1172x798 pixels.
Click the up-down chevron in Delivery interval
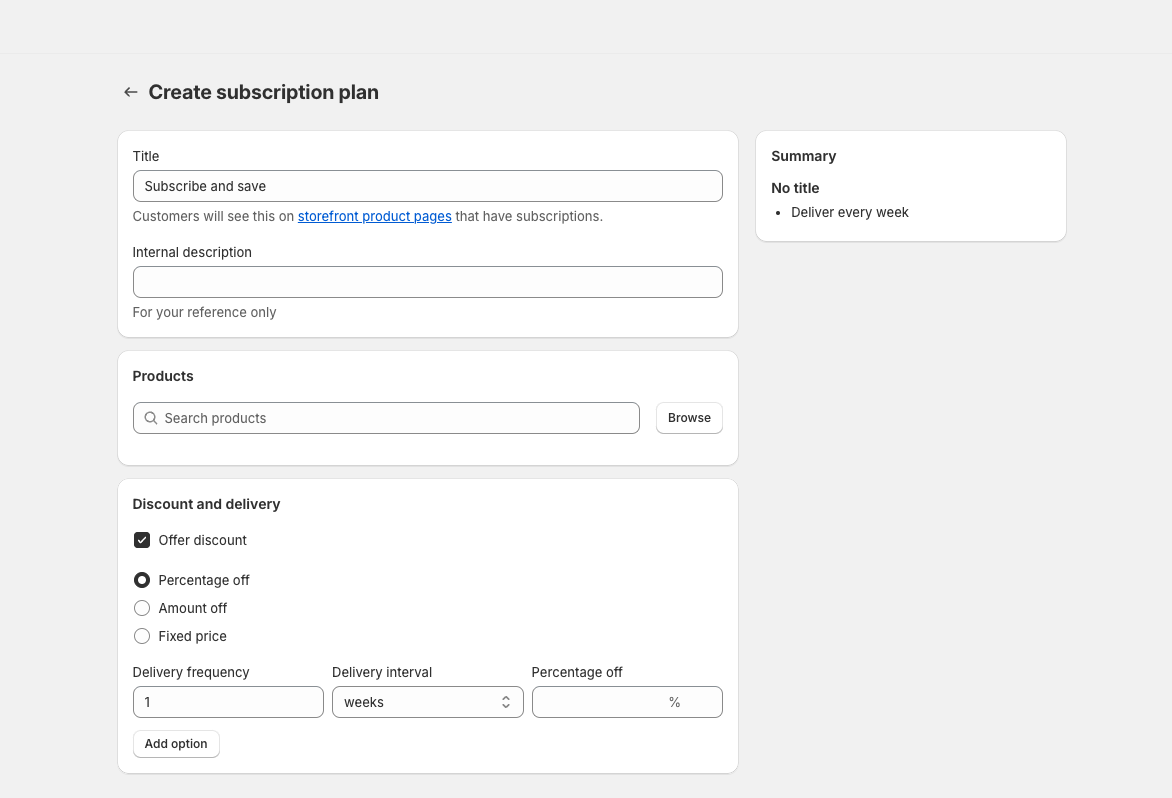tap(506, 702)
